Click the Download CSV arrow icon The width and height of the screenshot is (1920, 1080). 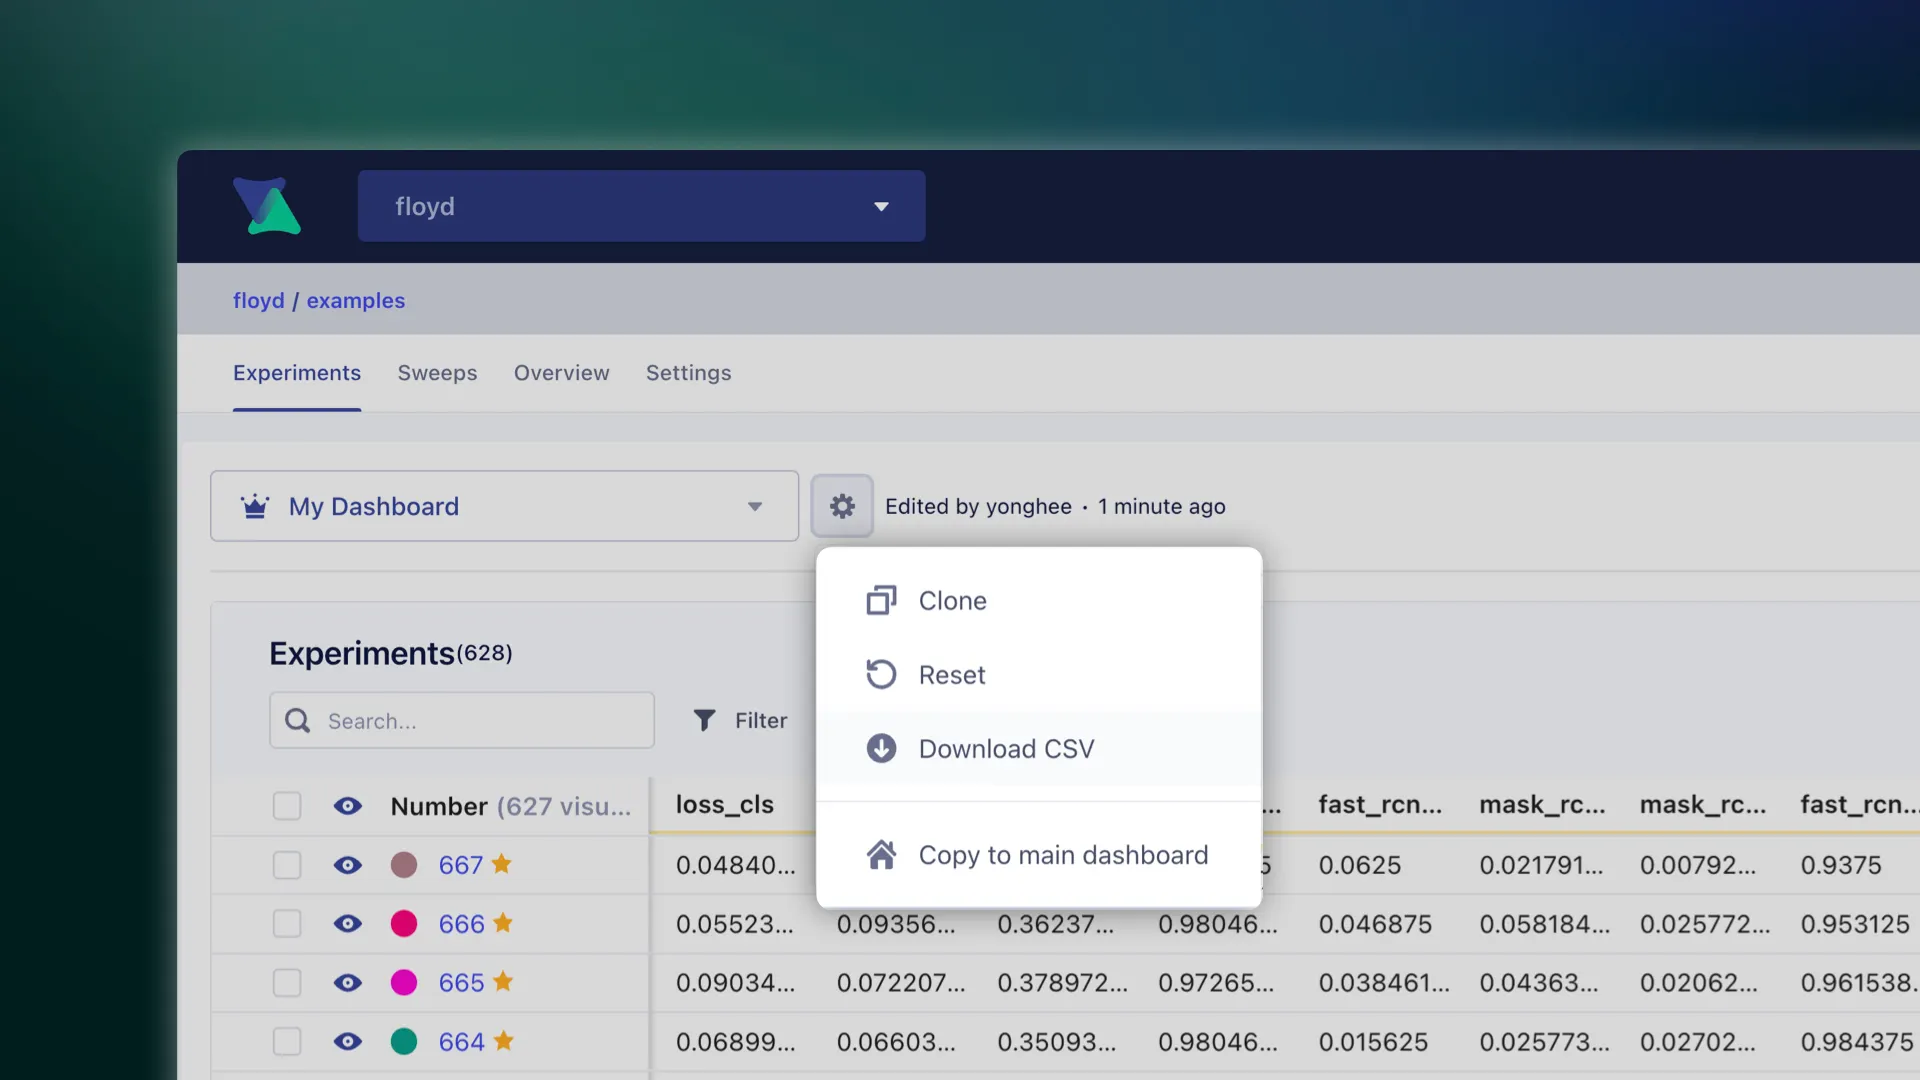coord(881,748)
